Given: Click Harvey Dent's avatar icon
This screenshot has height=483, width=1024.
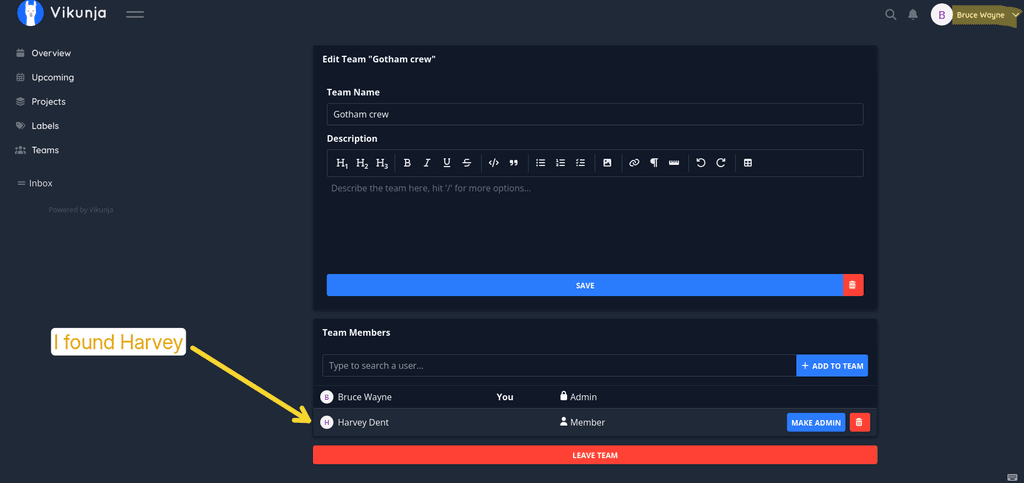Looking at the screenshot, I should point(327,422).
